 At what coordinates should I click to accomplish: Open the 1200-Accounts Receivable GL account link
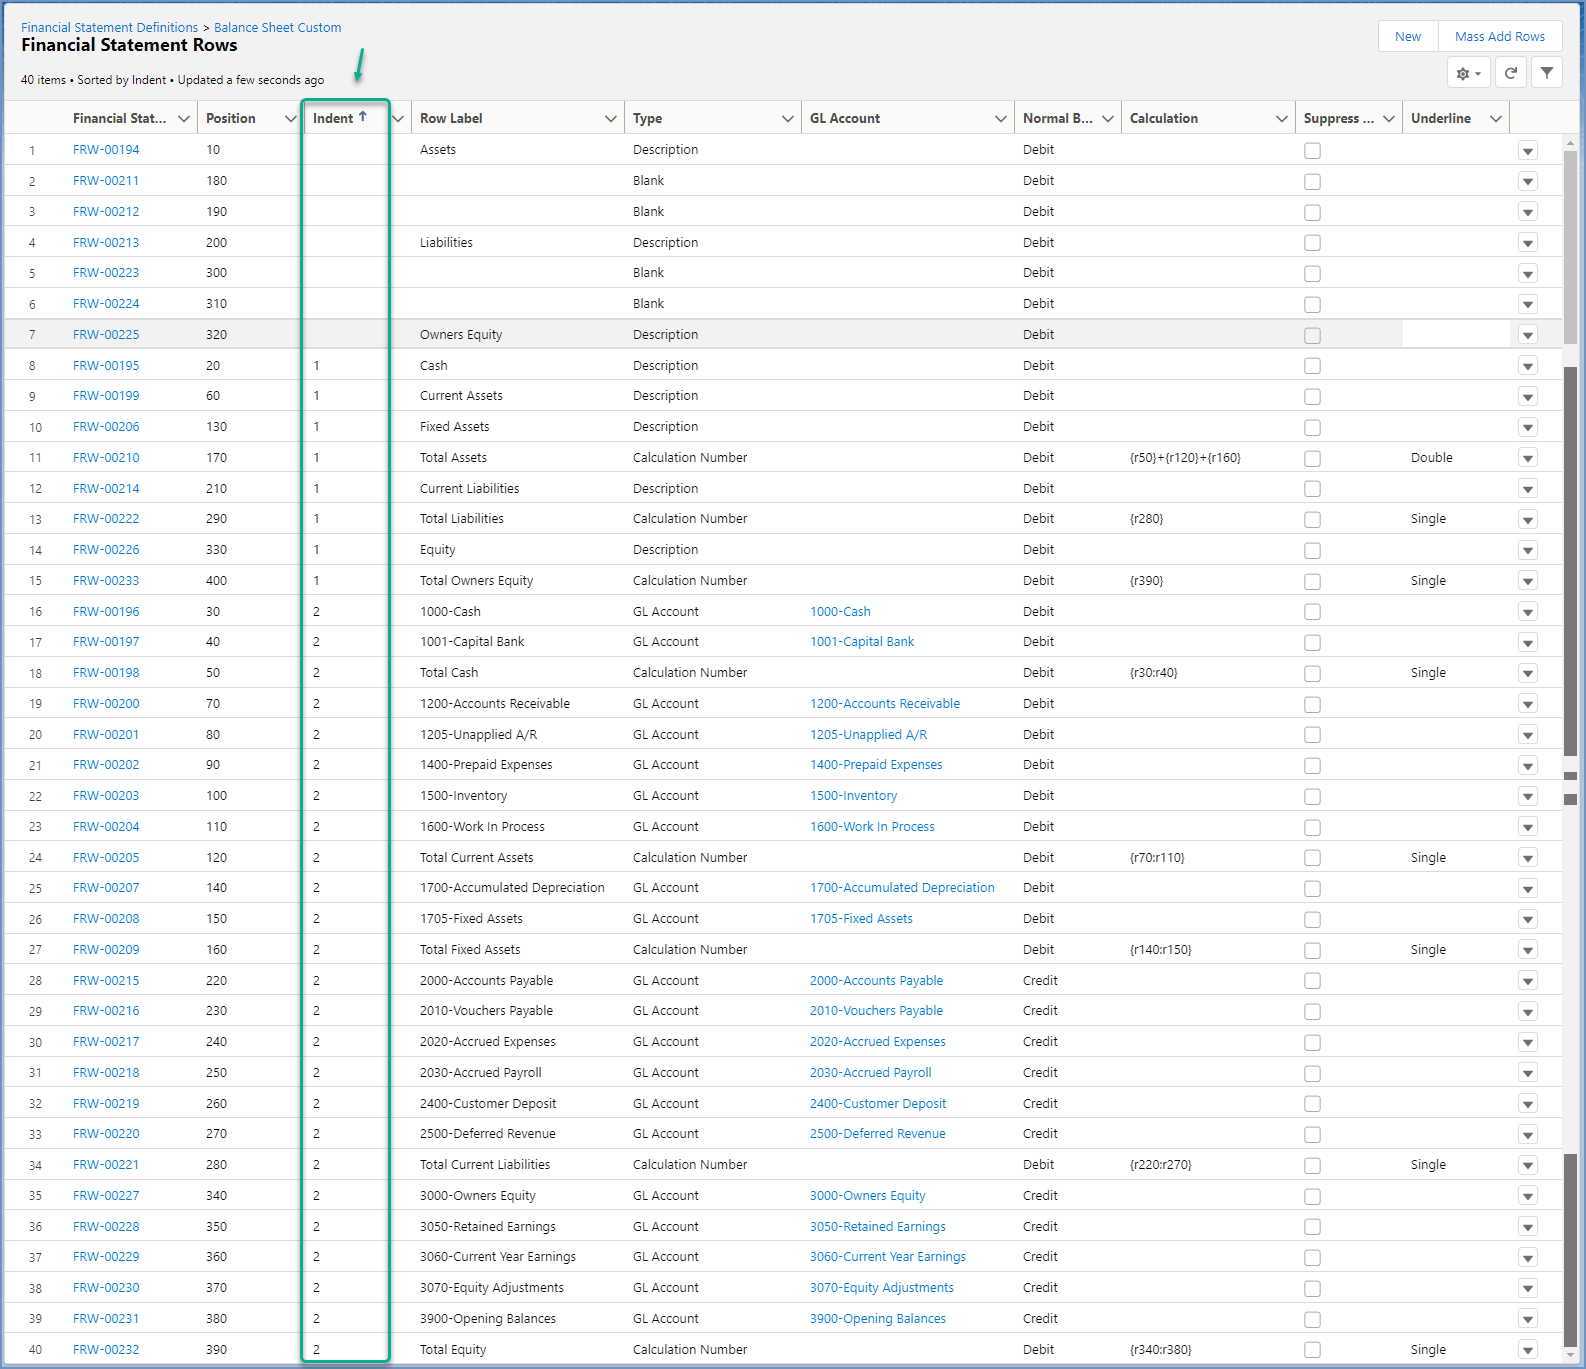tap(884, 704)
